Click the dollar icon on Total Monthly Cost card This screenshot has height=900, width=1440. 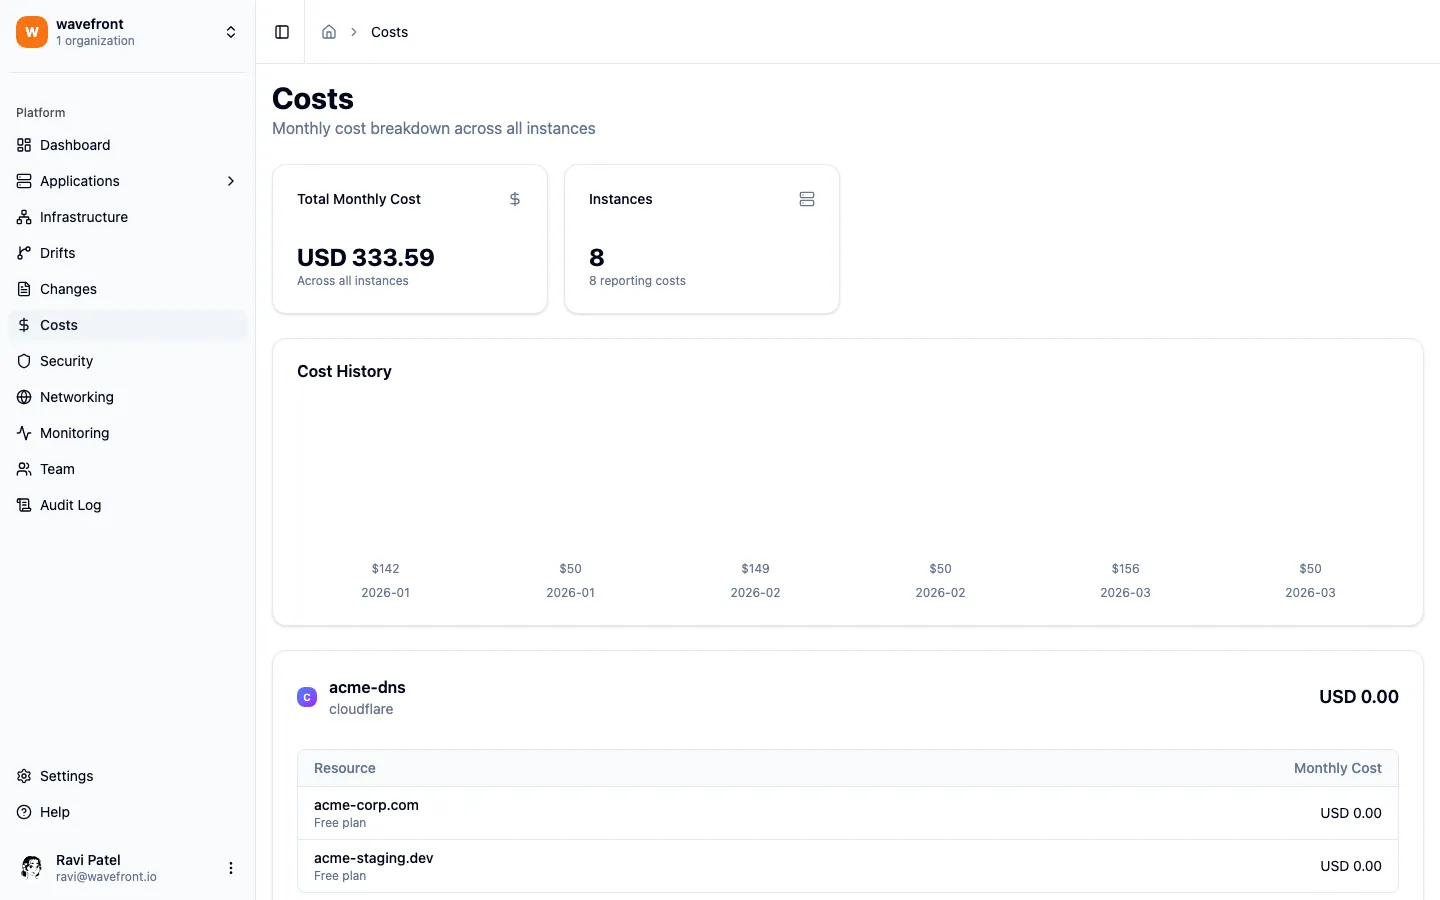click(514, 199)
